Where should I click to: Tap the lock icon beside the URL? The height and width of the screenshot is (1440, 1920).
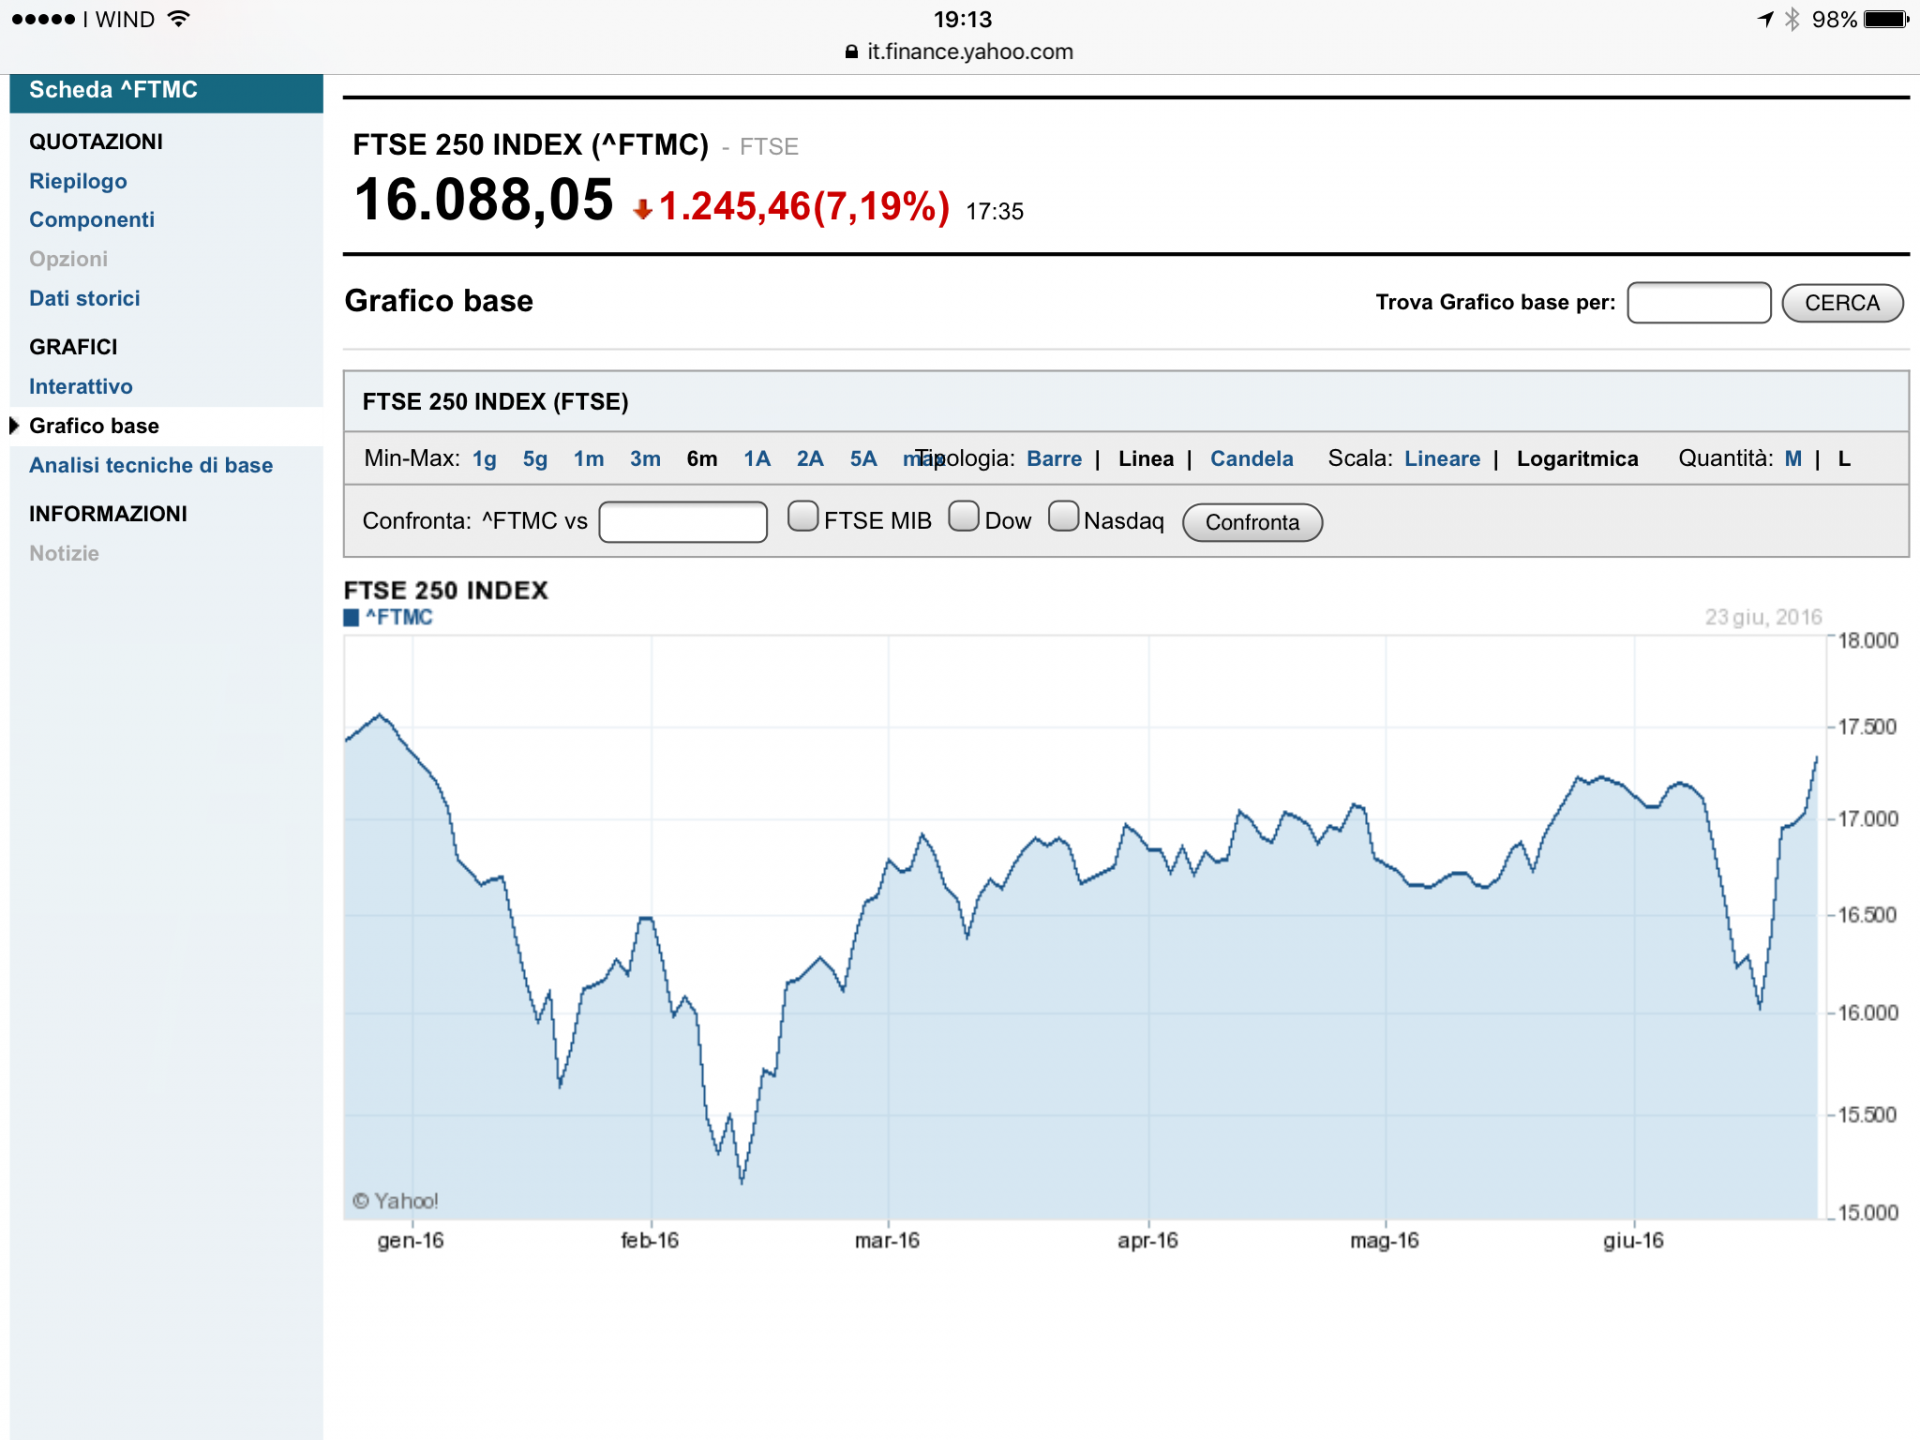click(x=851, y=52)
